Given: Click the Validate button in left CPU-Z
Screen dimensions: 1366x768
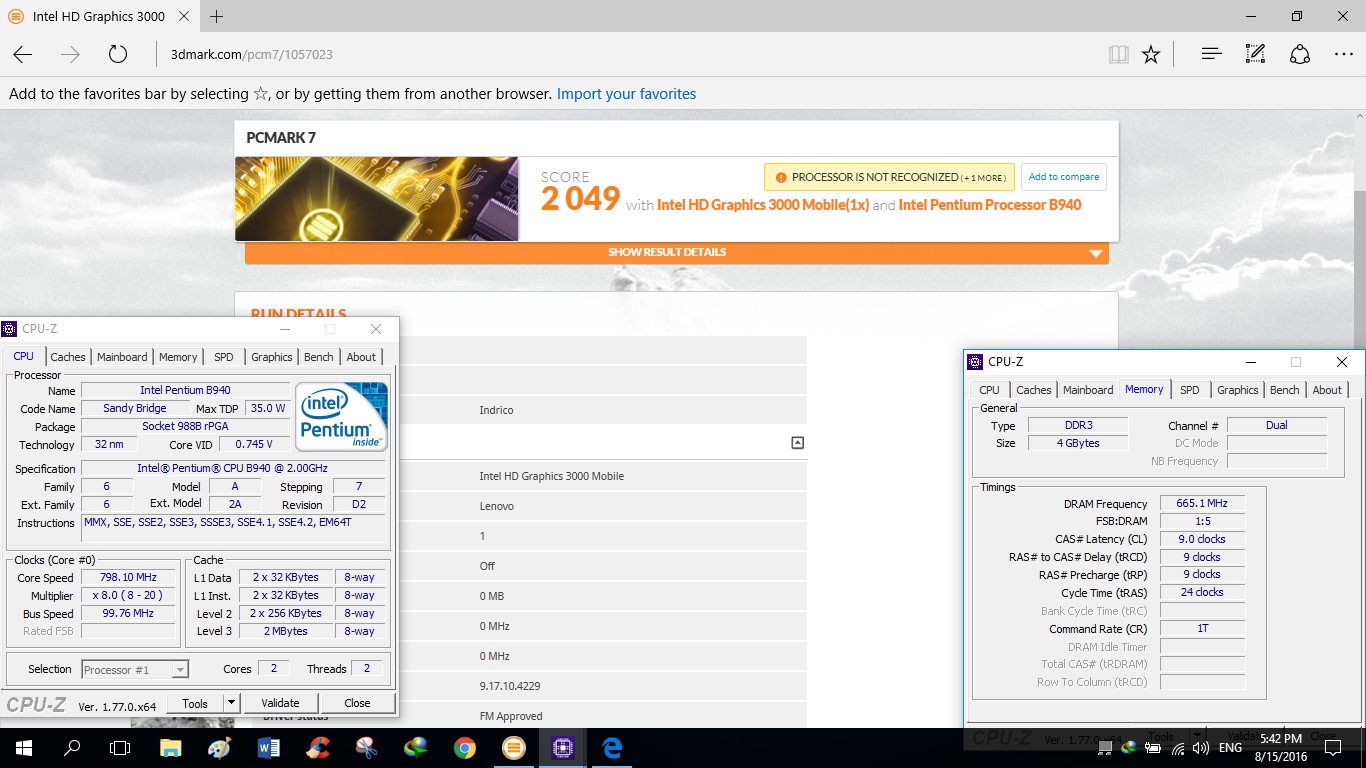Looking at the screenshot, I should (x=280, y=703).
